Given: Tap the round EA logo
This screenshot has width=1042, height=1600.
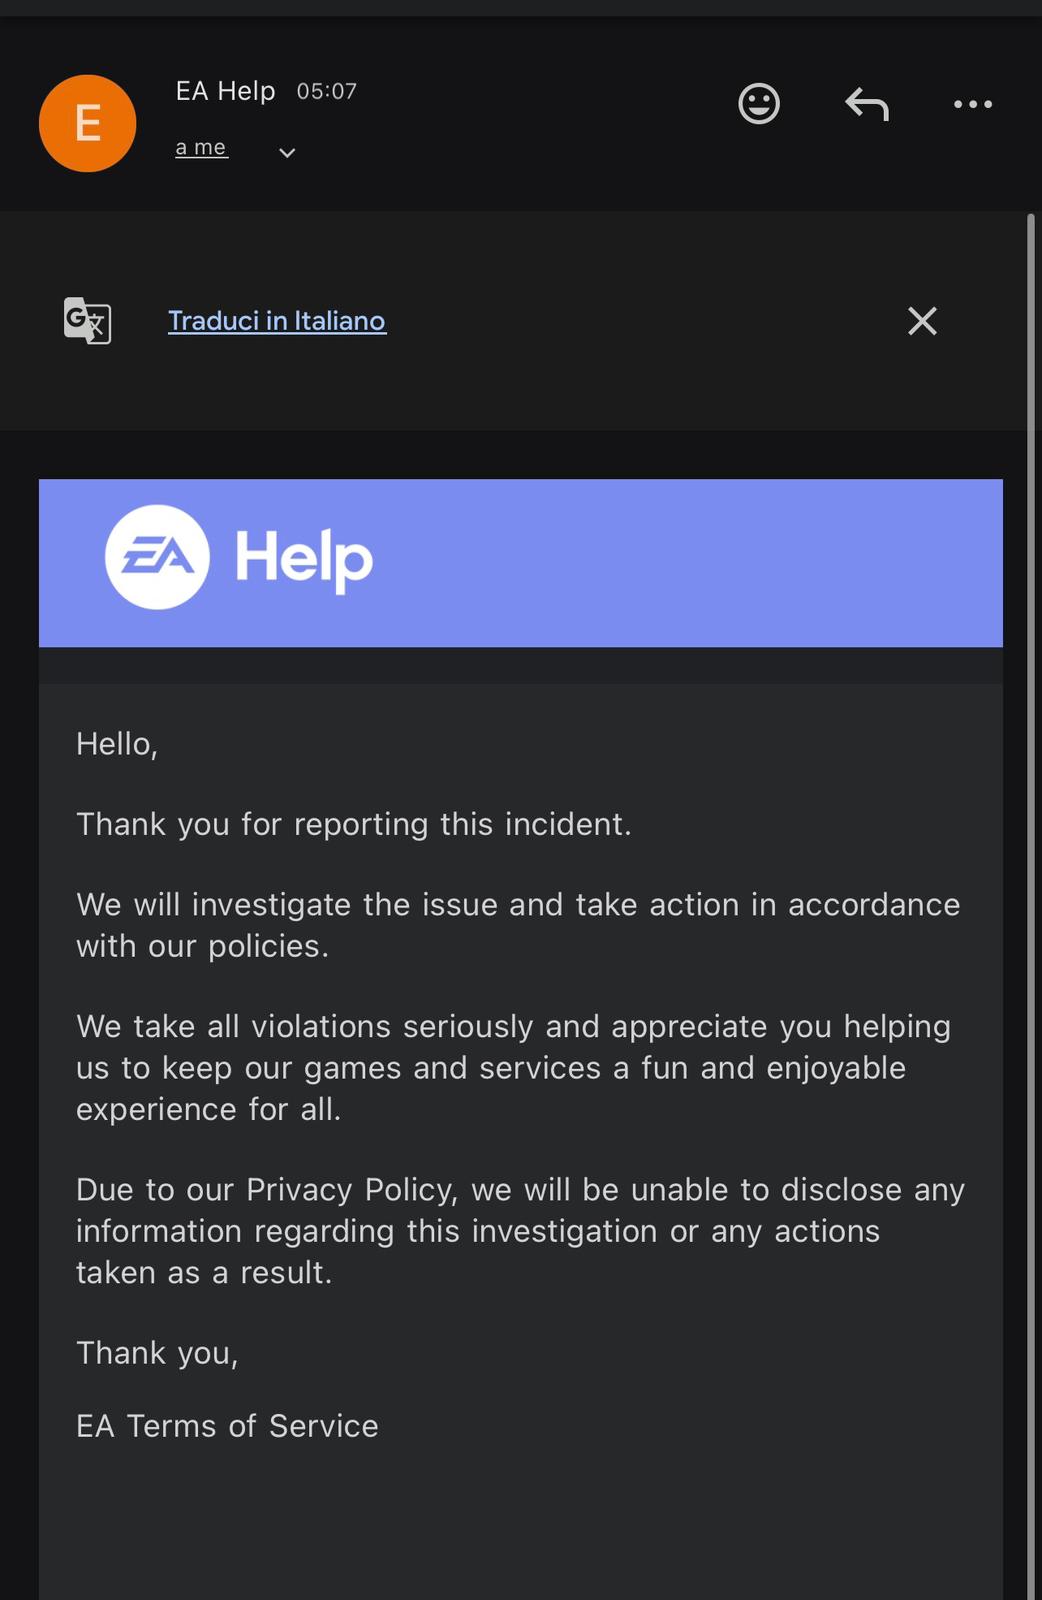Looking at the screenshot, I should point(157,558).
